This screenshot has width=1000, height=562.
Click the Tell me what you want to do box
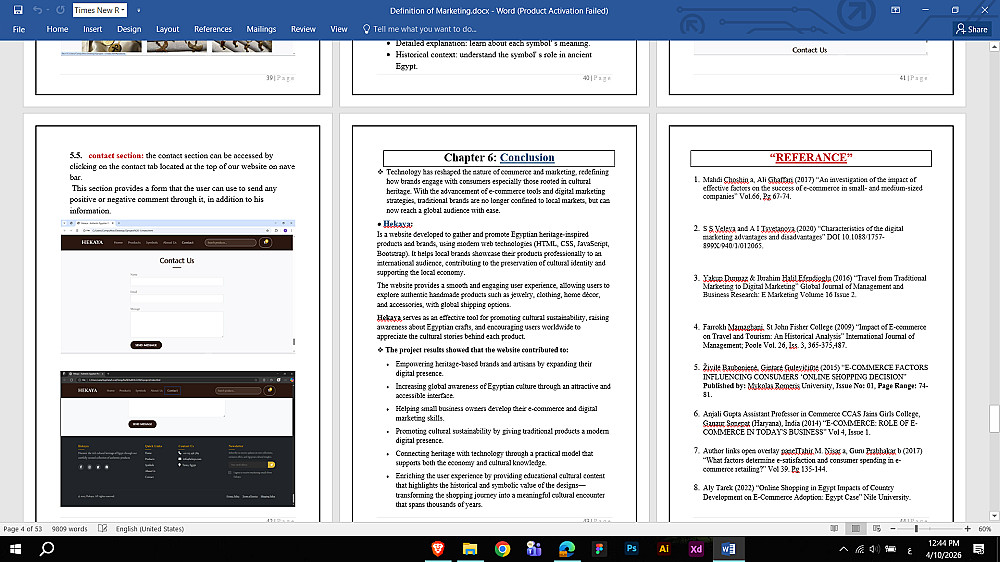click(420, 29)
